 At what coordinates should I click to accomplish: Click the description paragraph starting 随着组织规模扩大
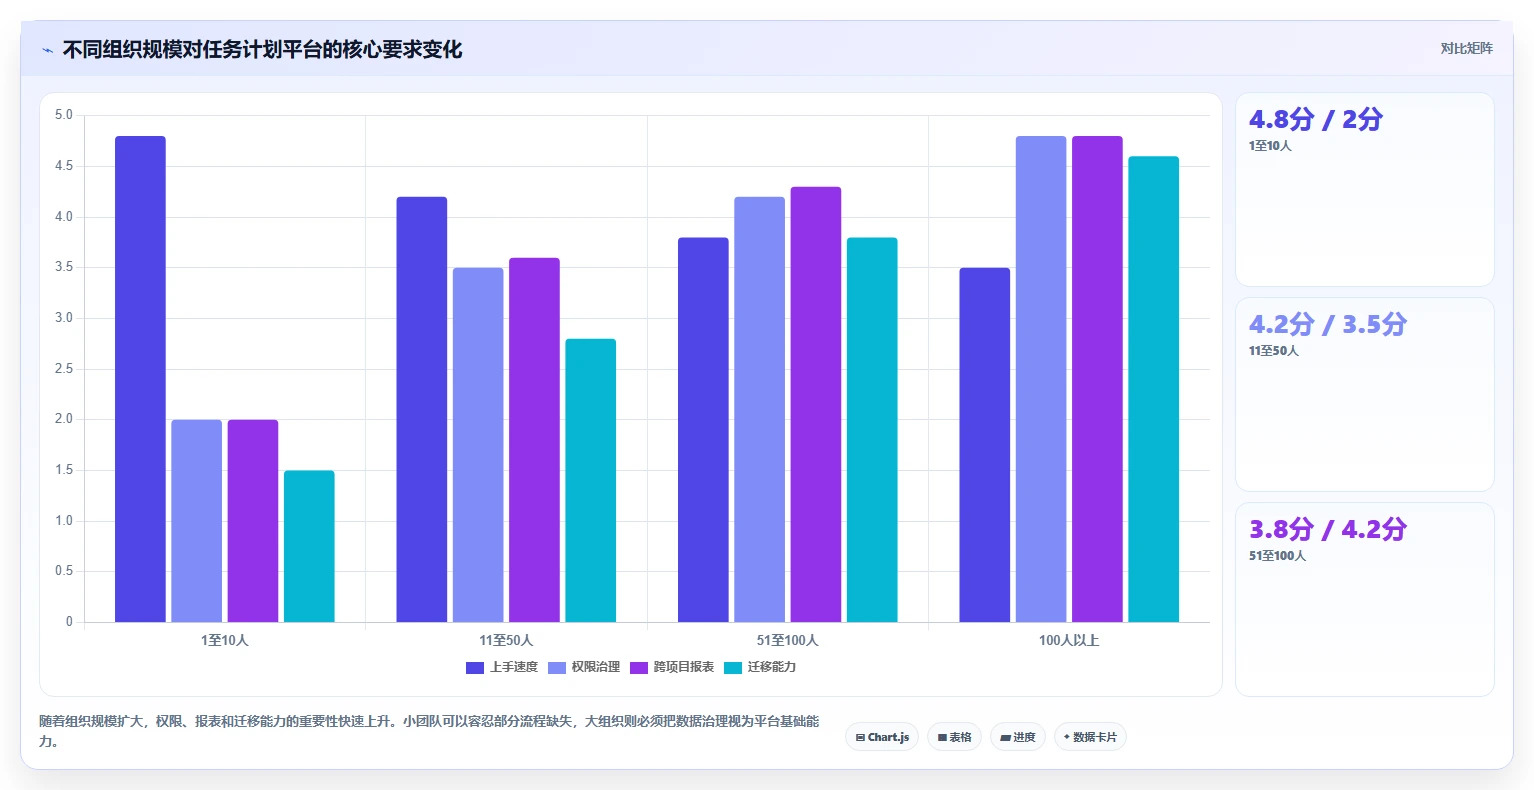[429, 731]
